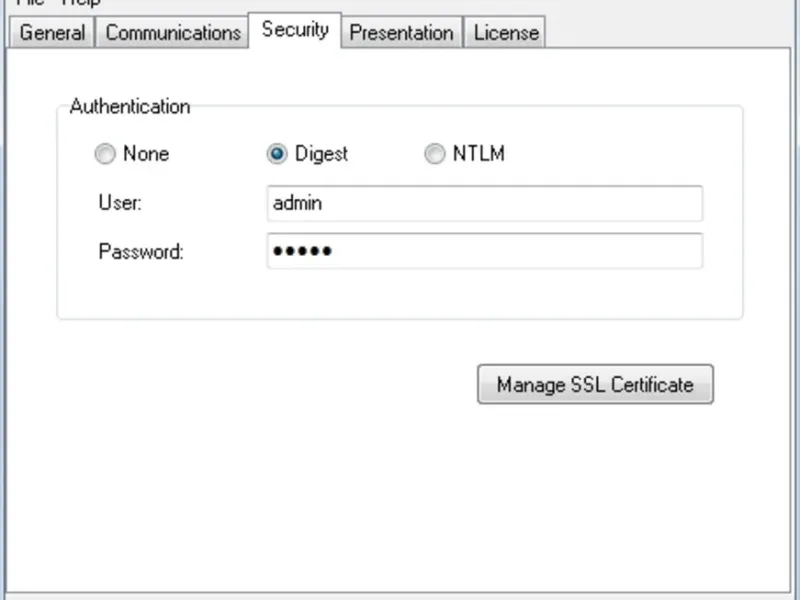Click into the Password input field
Viewport: 800px width, 600px height.
pyautogui.click(x=484, y=251)
